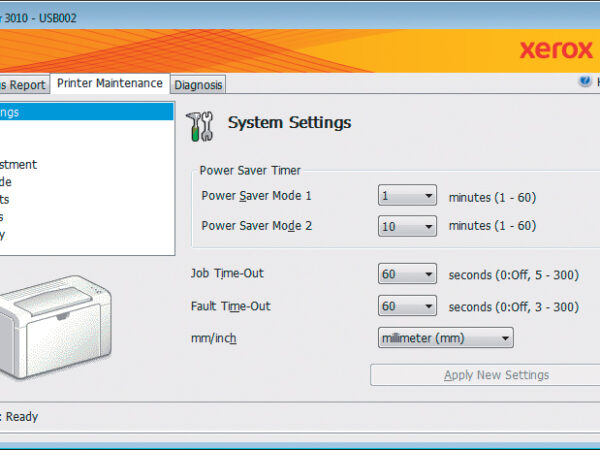The height and width of the screenshot is (450, 600).
Task: Click the Ready status text in status bar
Action: (21, 416)
